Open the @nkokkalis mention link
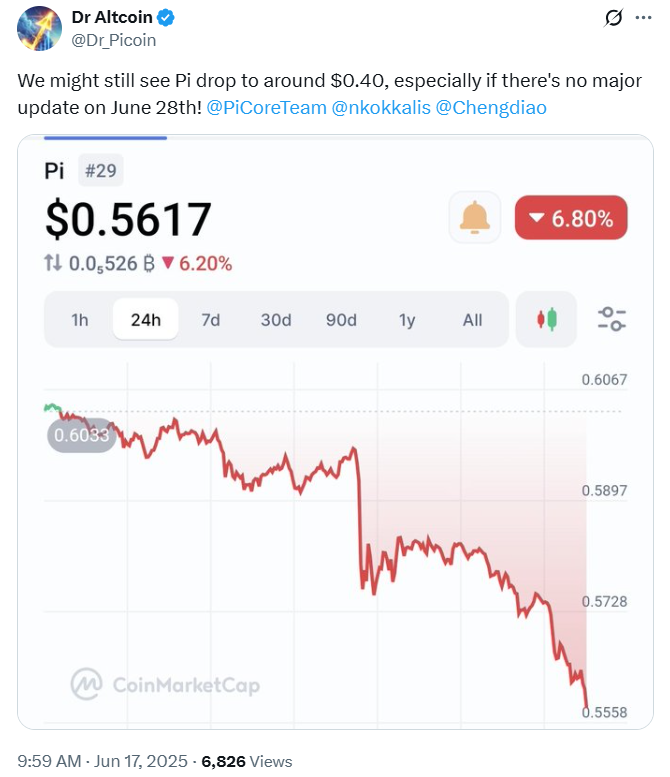The height and width of the screenshot is (777, 670). pyautogui.click(x=381, y=108)
